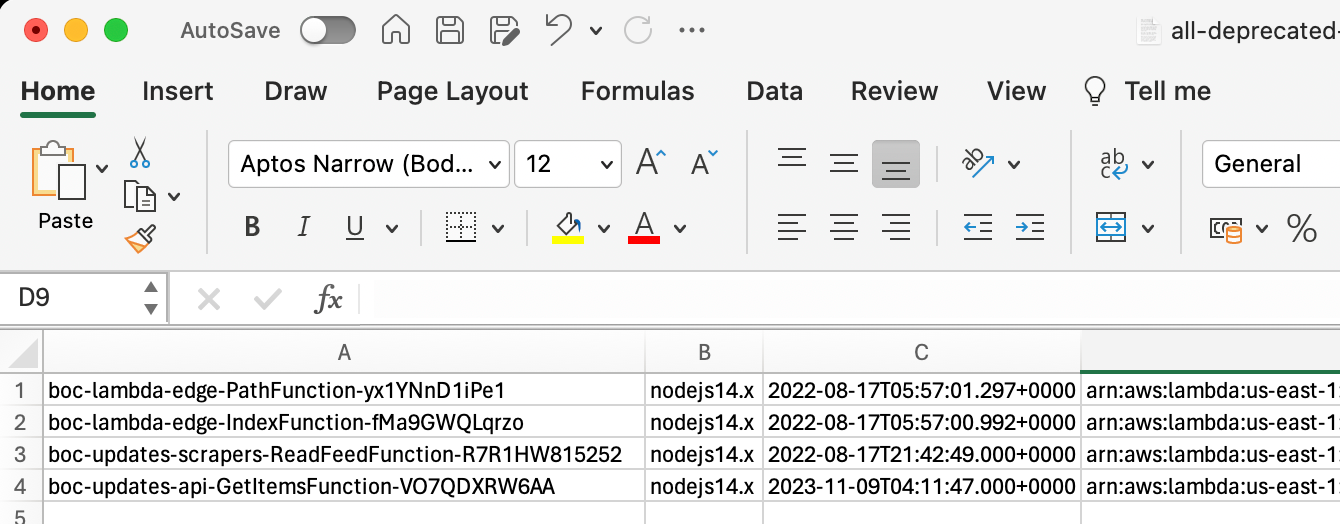Click the Home icon in title bar
The image size is (1340, 524).
point(397,30)
